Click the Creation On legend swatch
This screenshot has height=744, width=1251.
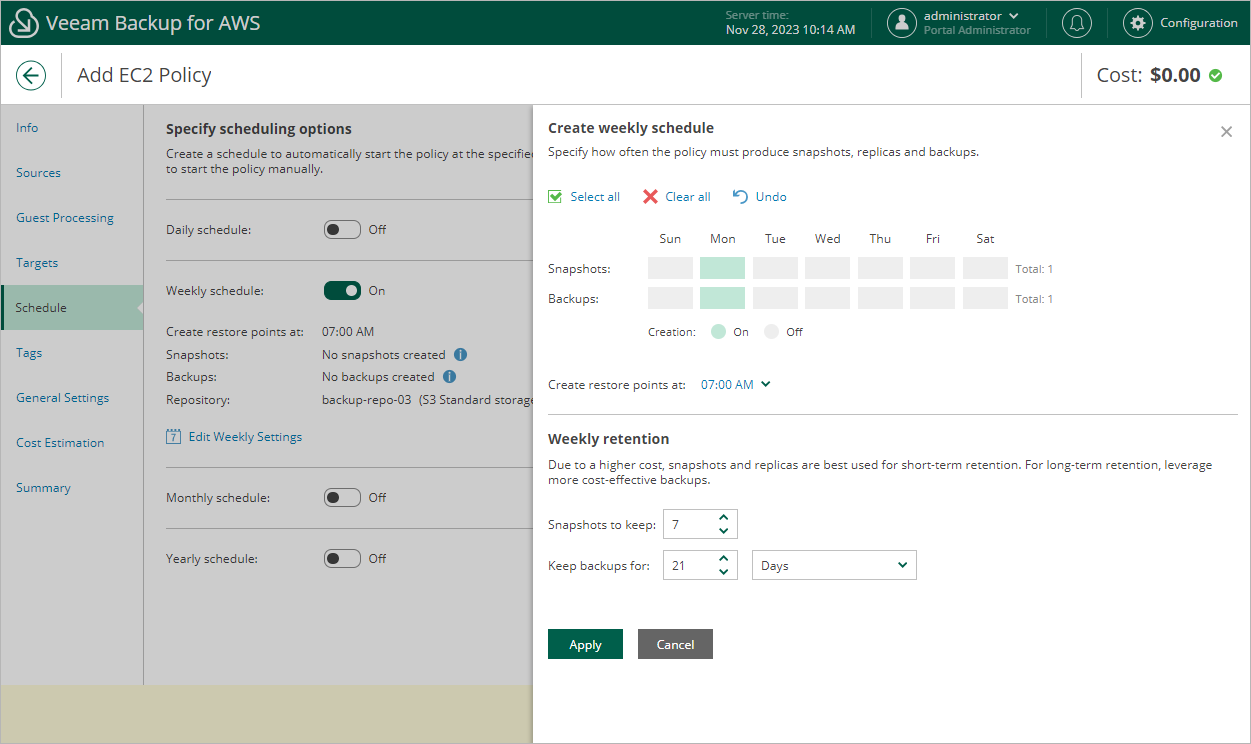coord(718,332)
